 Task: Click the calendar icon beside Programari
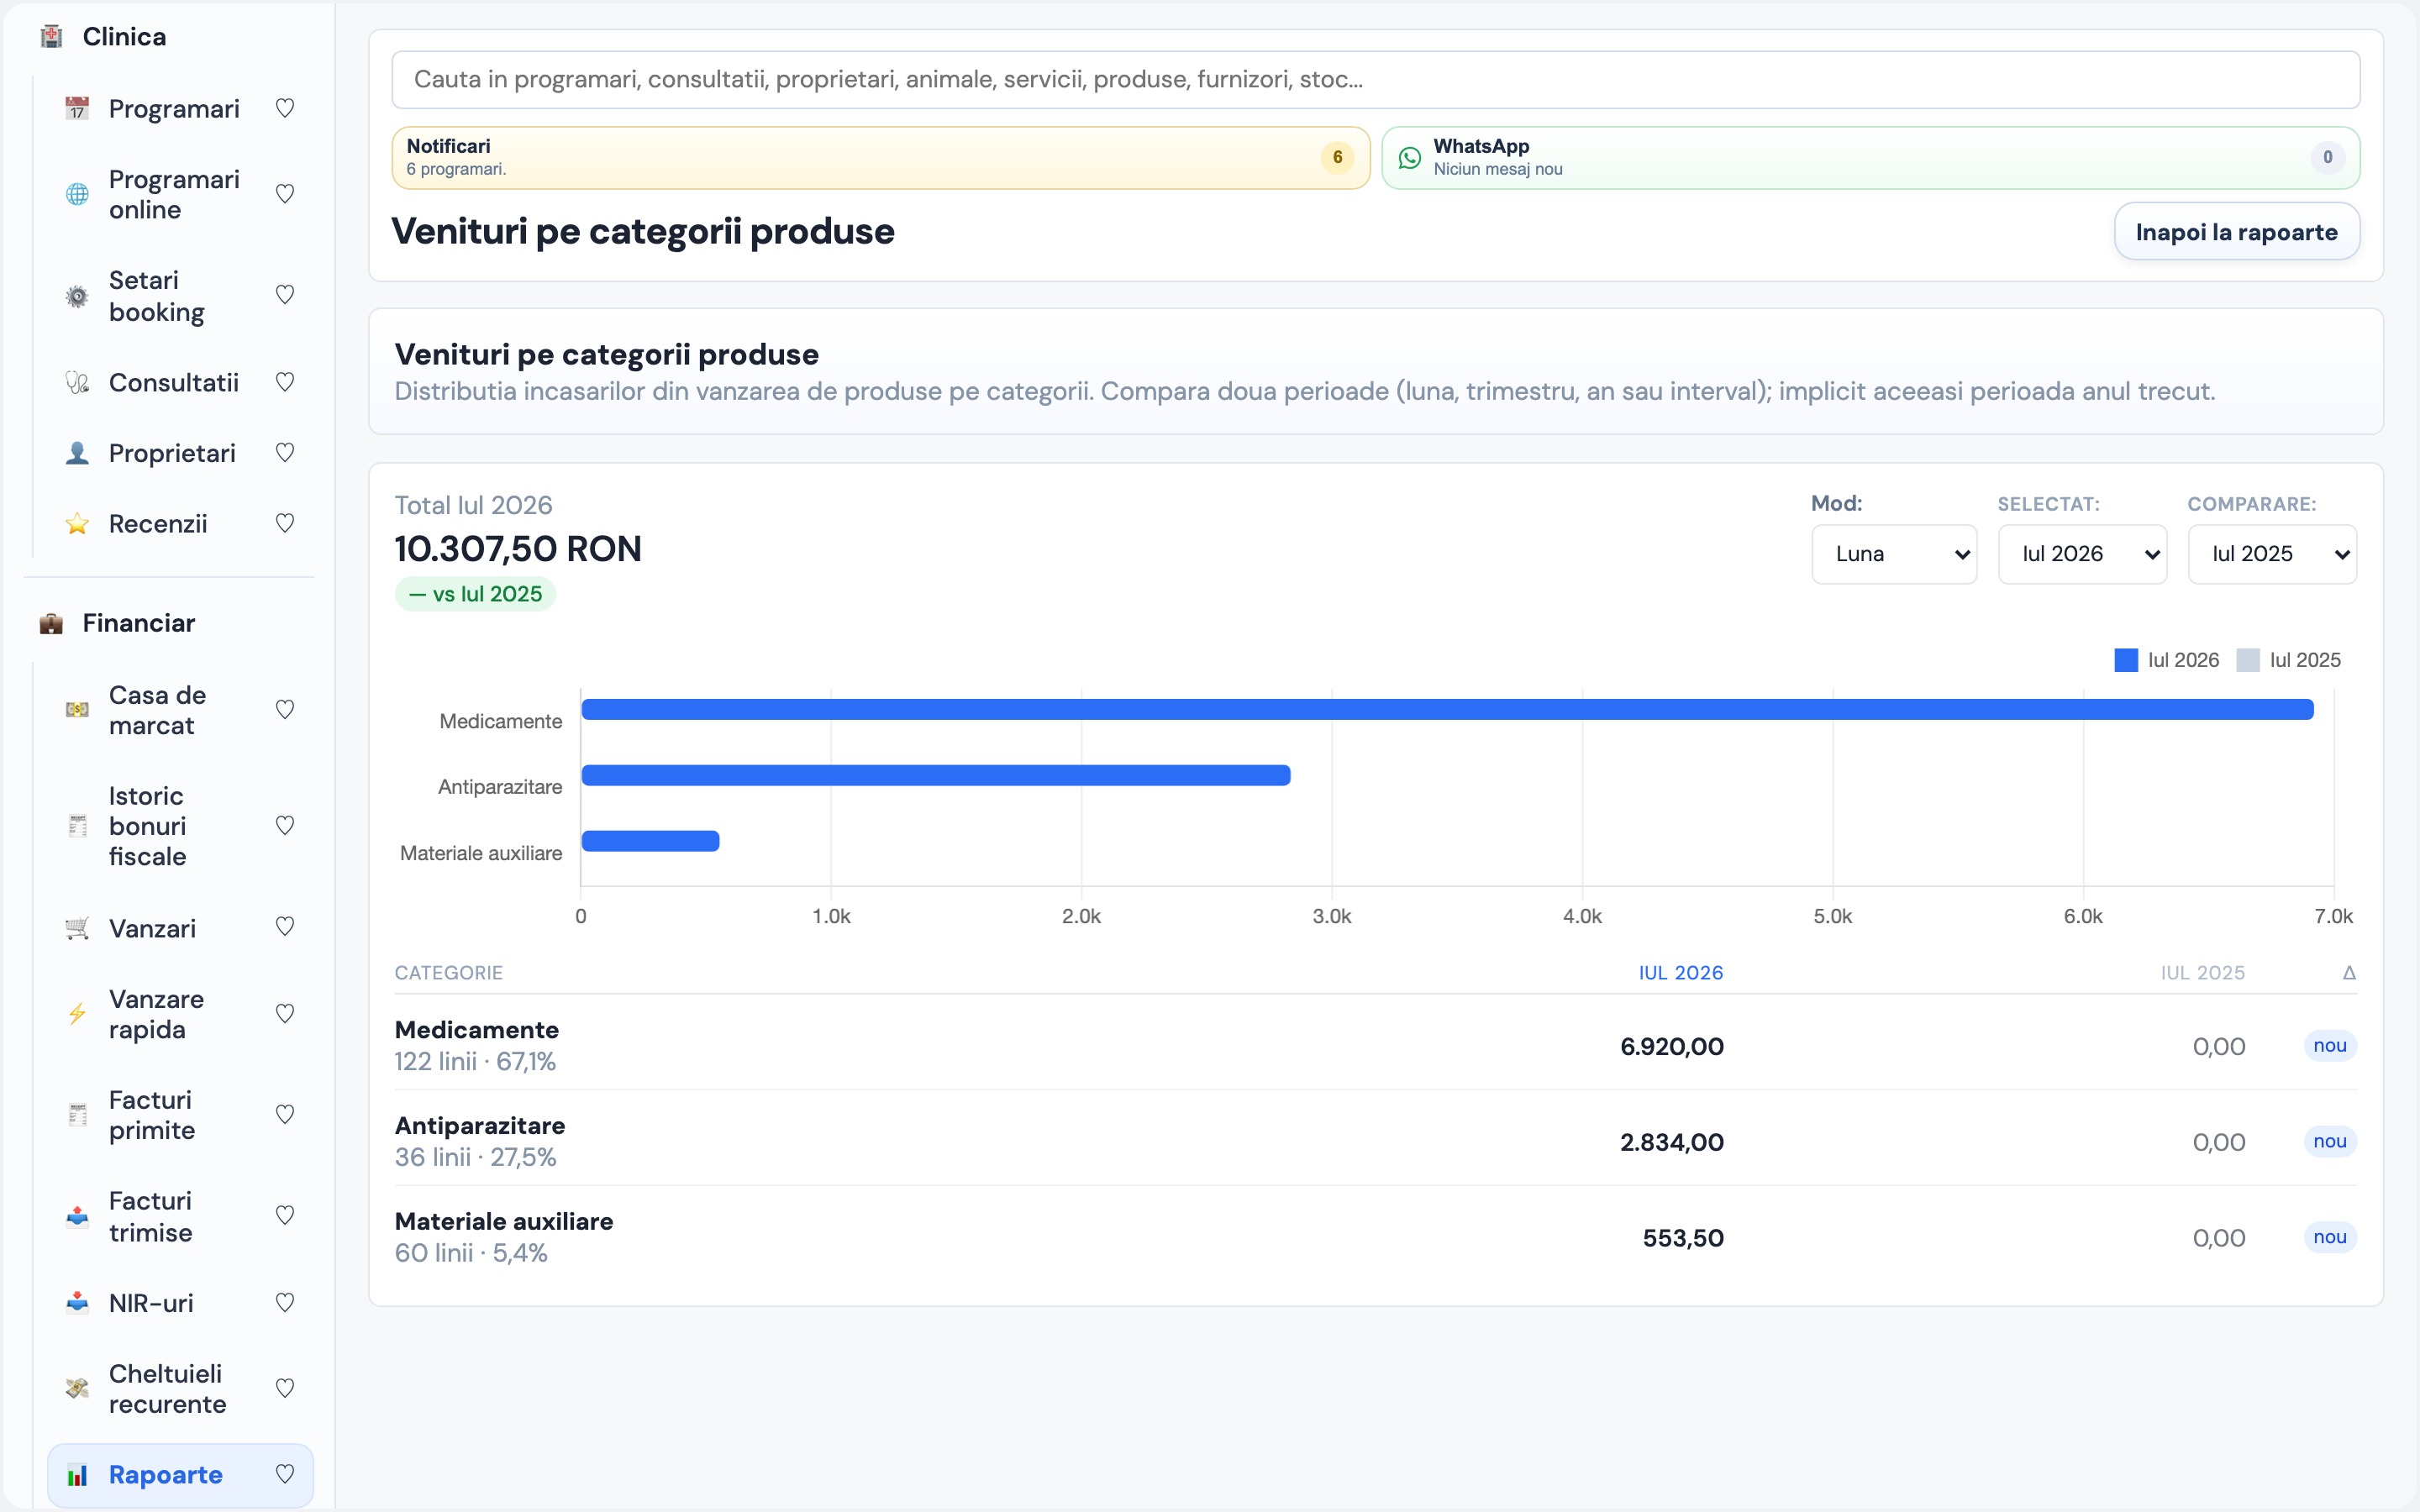coord(77,108)
